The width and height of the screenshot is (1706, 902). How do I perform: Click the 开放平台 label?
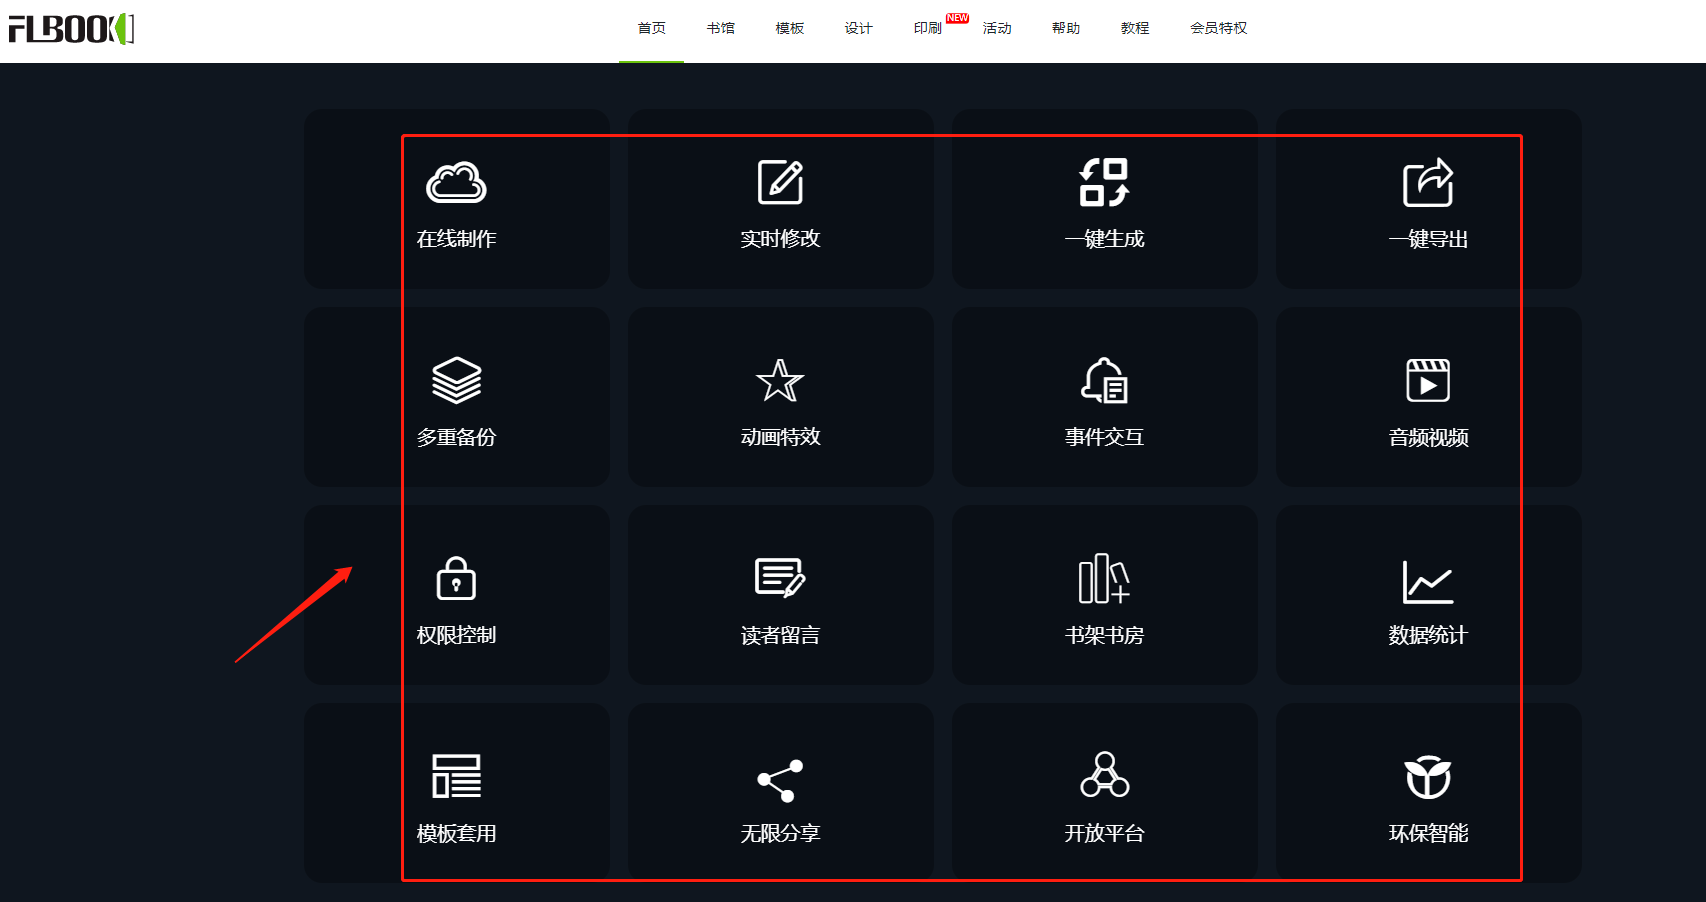coord(1104,833)
